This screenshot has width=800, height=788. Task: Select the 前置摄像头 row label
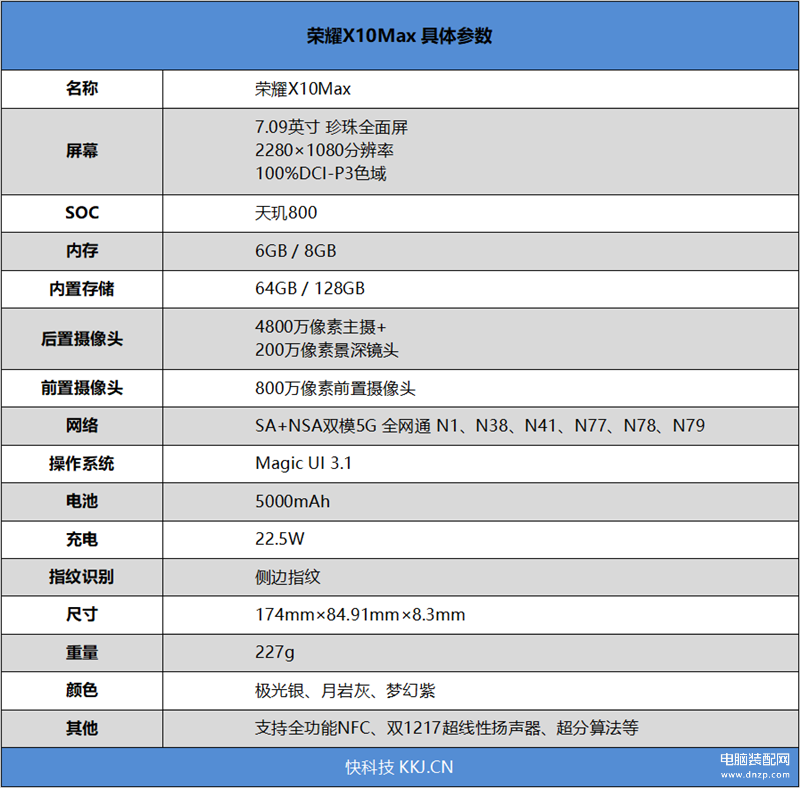(x=82, y=388)
